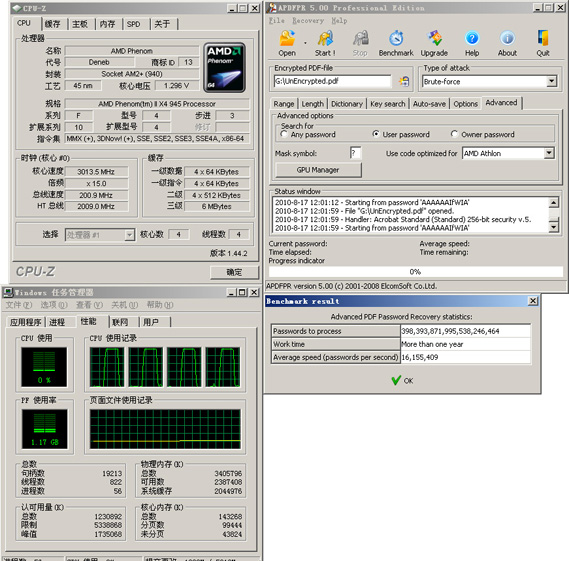The height and width of the screenshot is (561, 569).
Task: Expand the Use code optimized for dropdown
Action: (549, 153)
